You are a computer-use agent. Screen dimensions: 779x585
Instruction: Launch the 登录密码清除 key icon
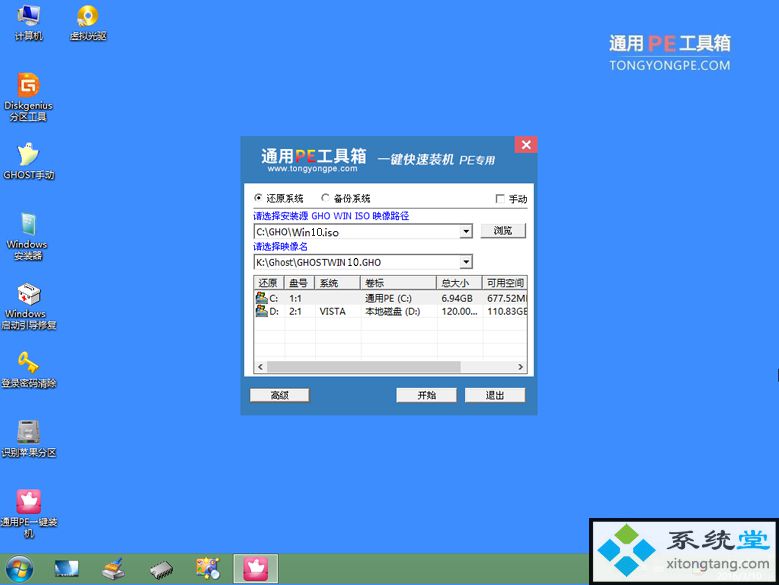[28, 370]
